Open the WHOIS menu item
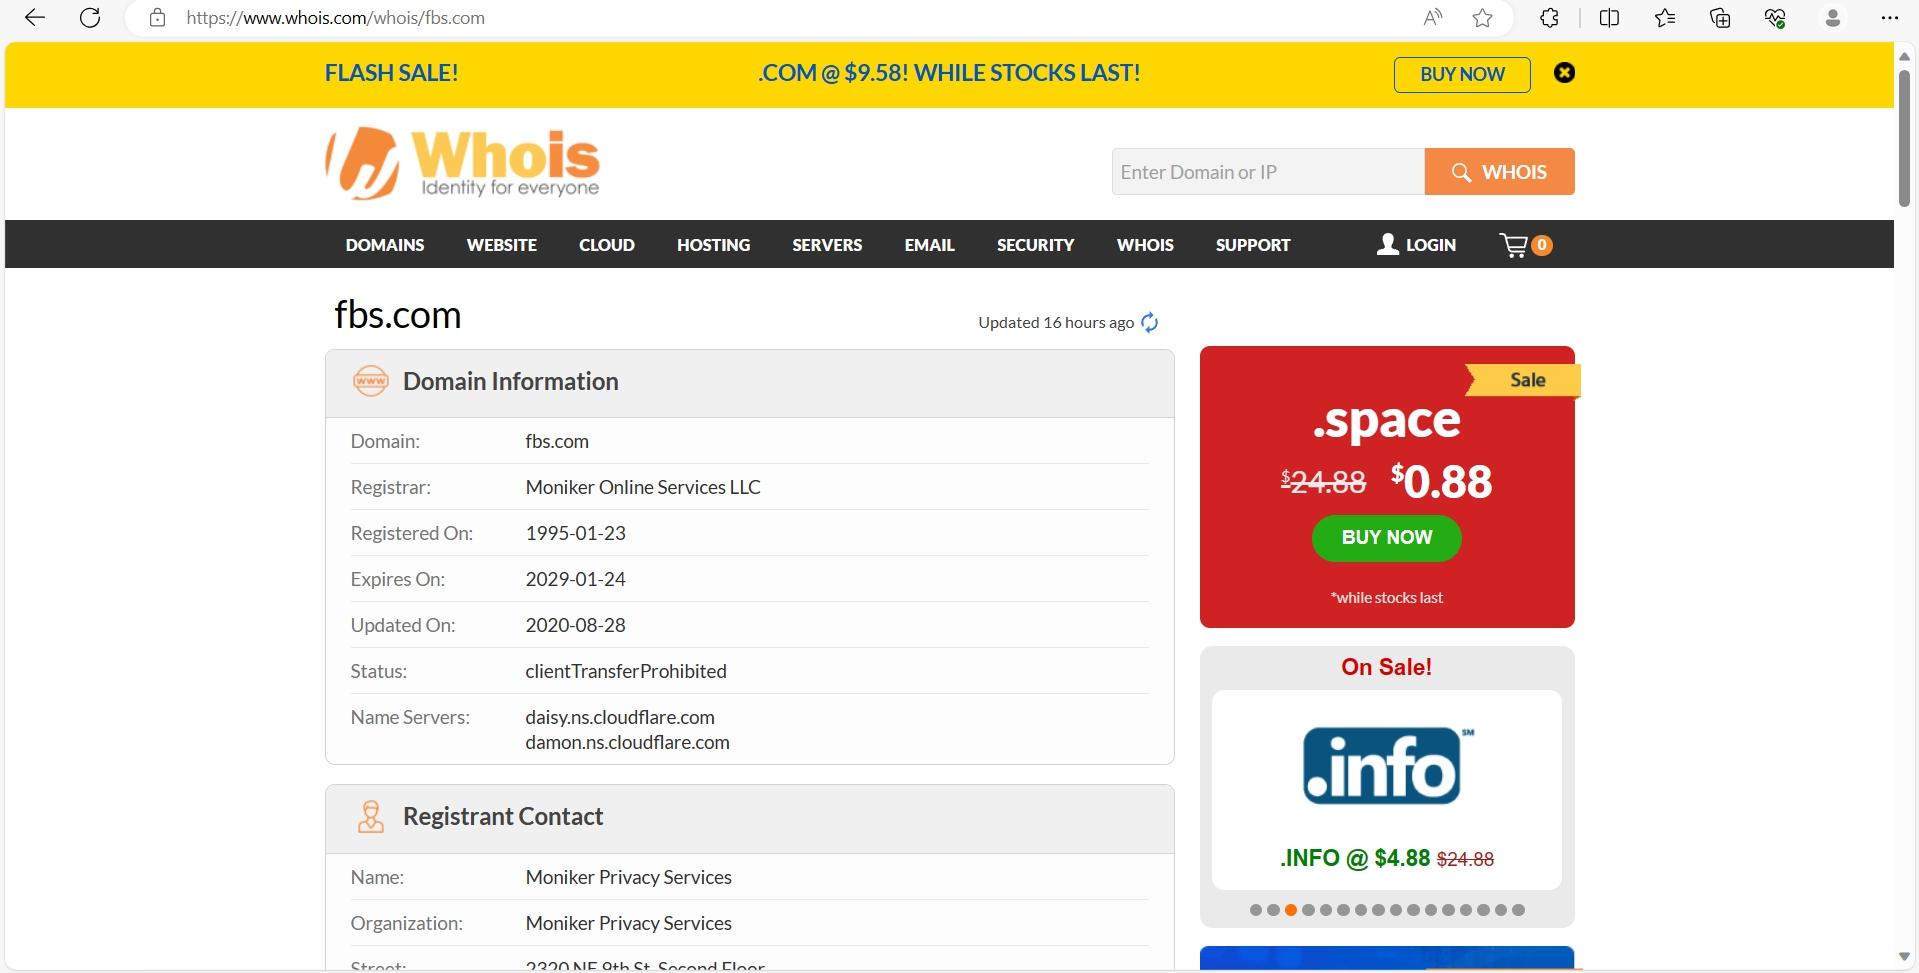Image resolution: width=1919 pixels, height=973 pixels. click(x=1145, y=245)
